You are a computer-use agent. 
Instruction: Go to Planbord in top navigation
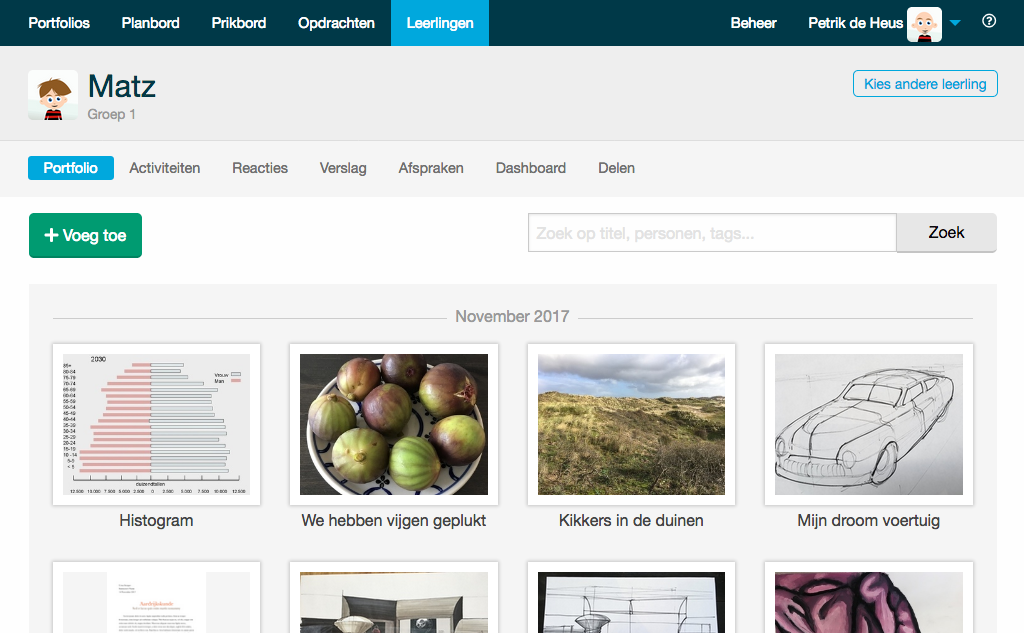point(150,23)
